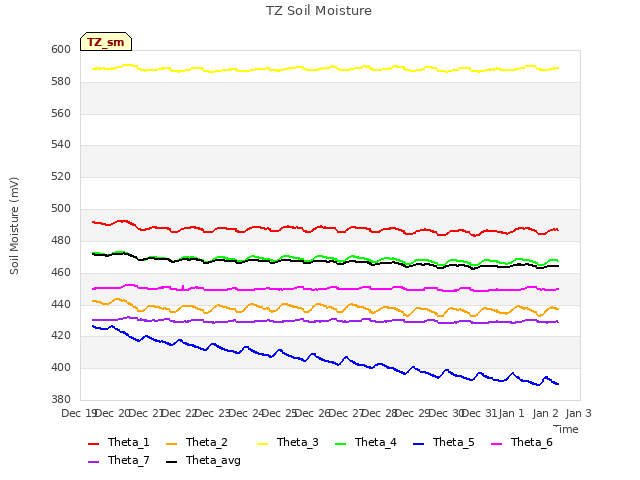Click the 580 y-axis tick label

tap(61, 81)
